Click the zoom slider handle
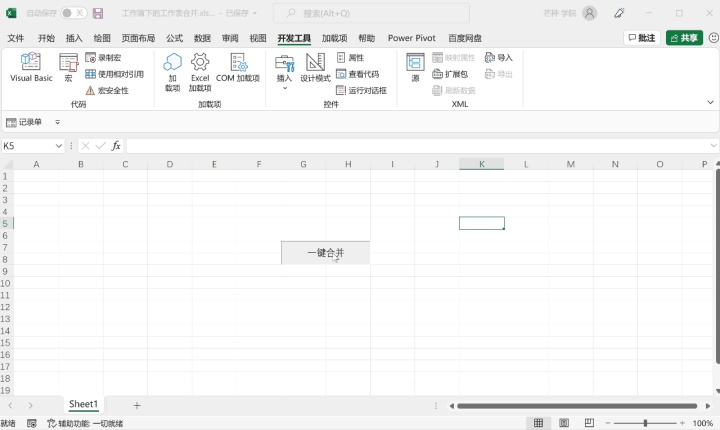 tap(645, 423)
